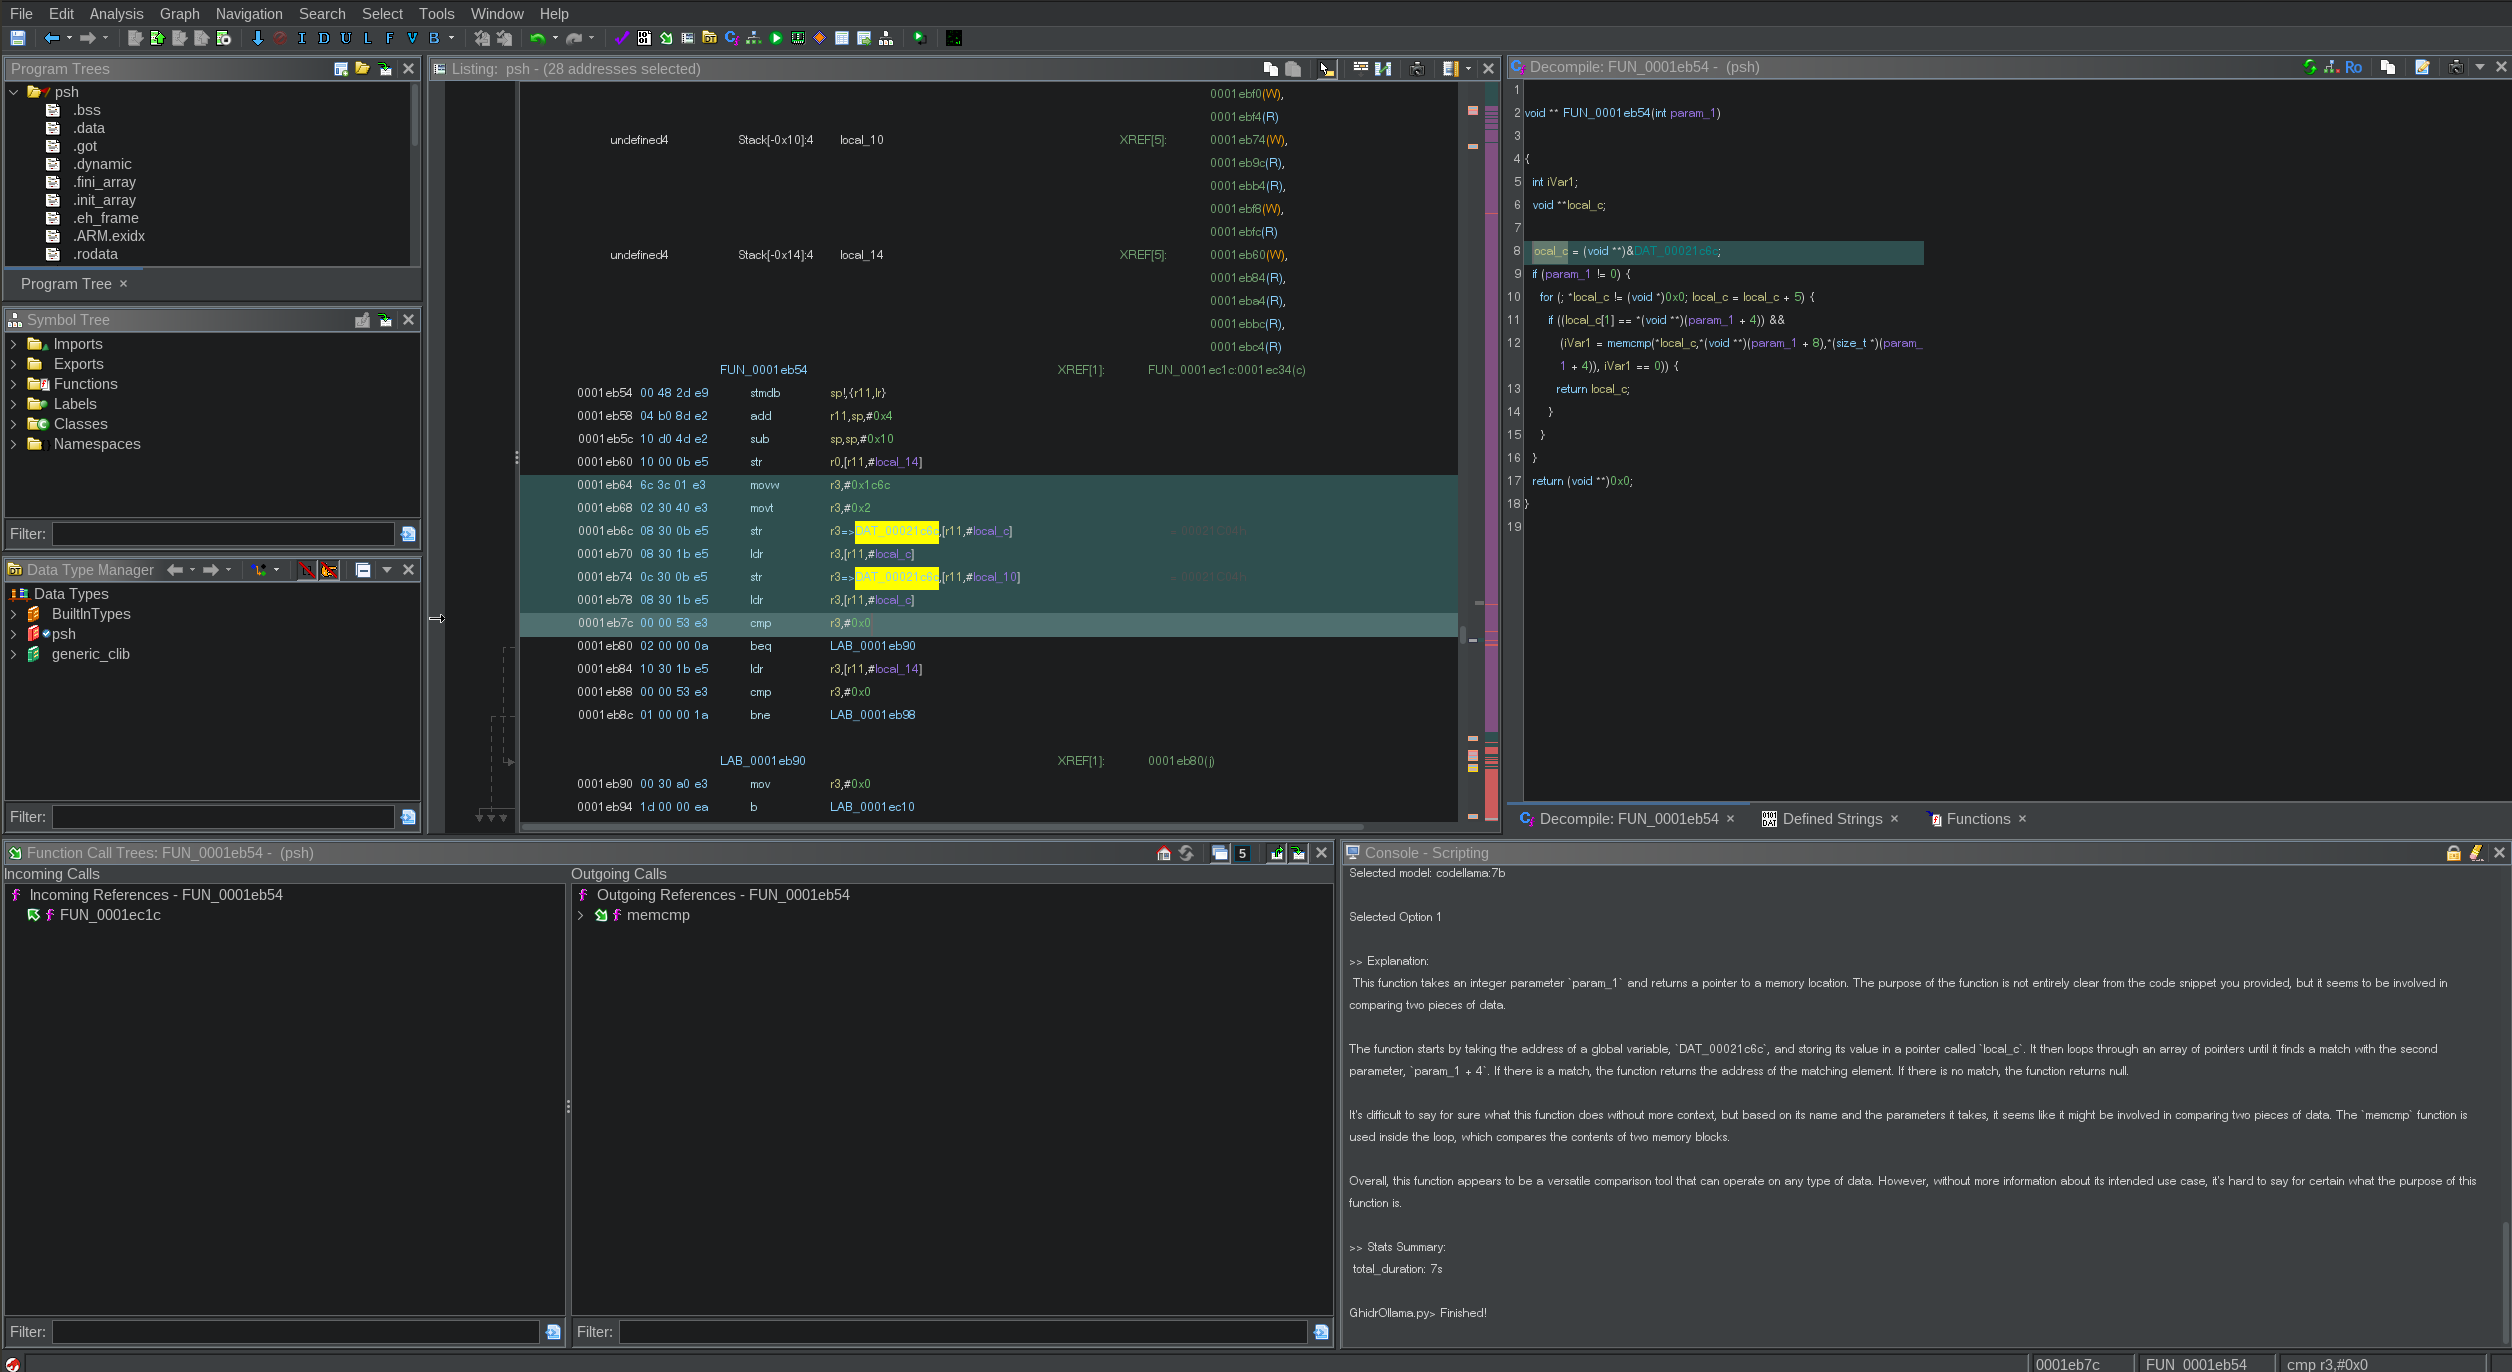The width and height of the screenshot is (2512, 1372).
Task: Expand the memcmp outgoing call node
Action: (580, 915)
